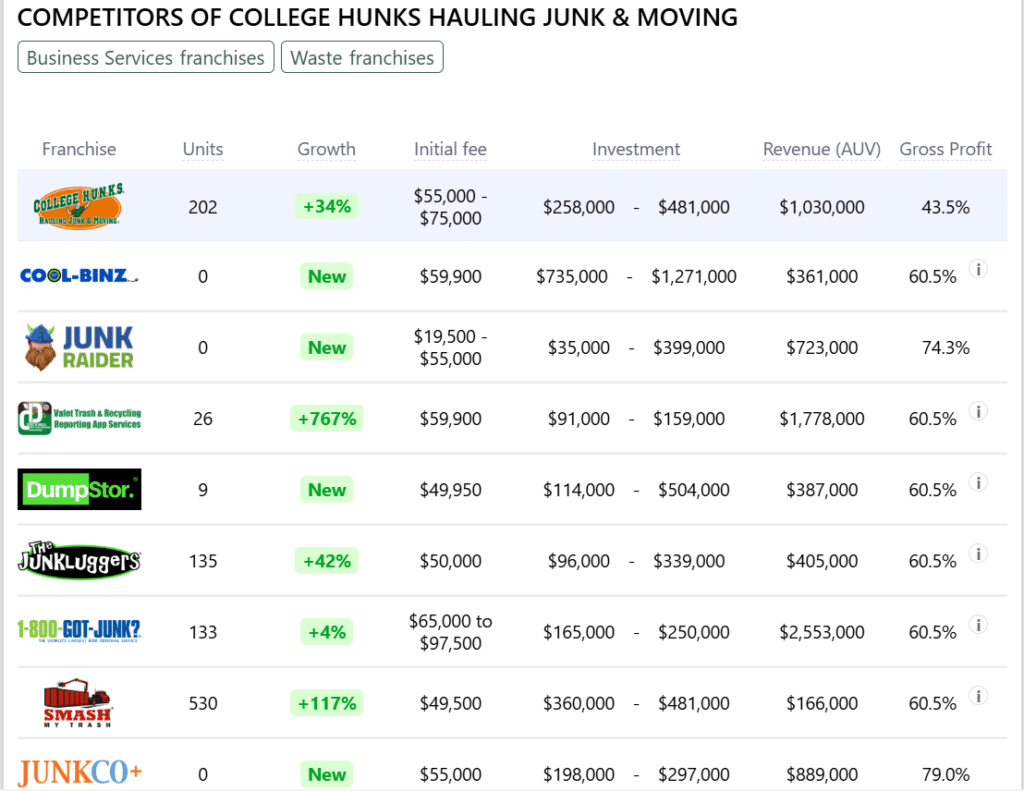Screen dimensions: 1024x791
Task: Click the 79.0% gross profit value
Action: 945,774
